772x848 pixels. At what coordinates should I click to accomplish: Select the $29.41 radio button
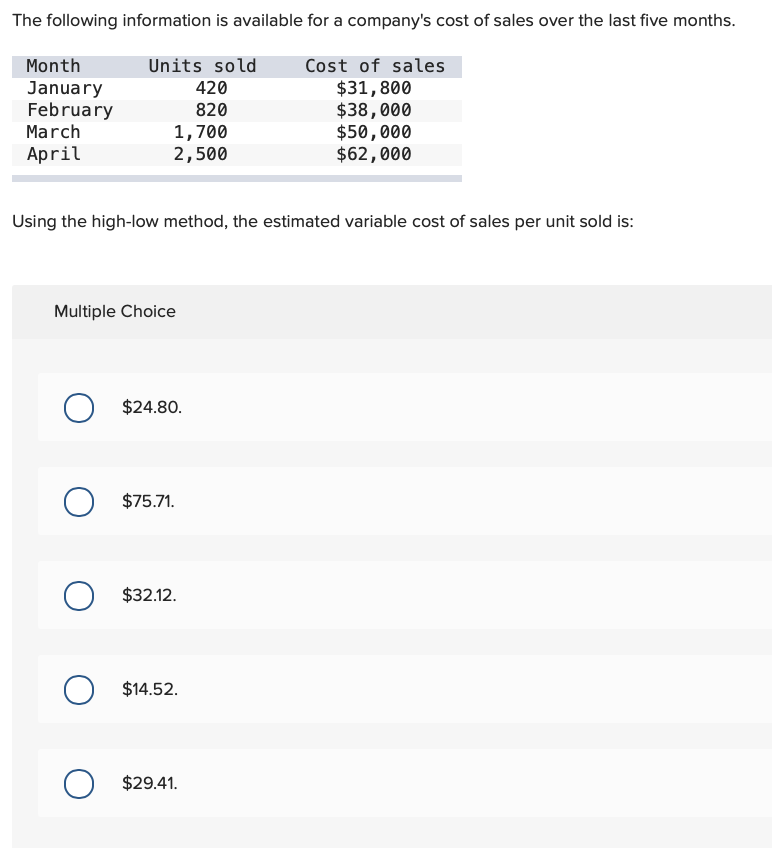(79, 783)
